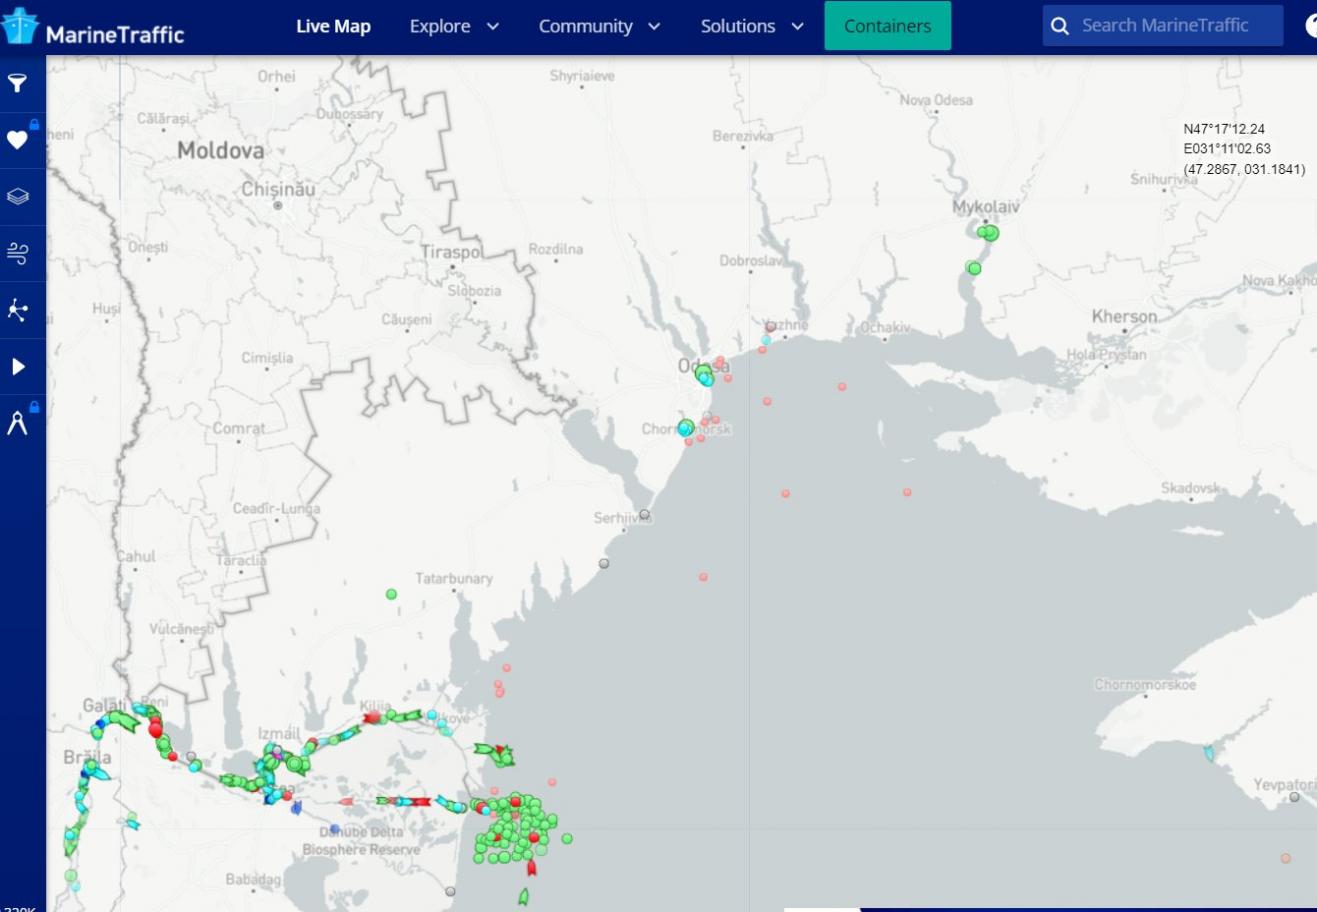Click the green vessel dot near Tatarbunary

pos(391,594)
